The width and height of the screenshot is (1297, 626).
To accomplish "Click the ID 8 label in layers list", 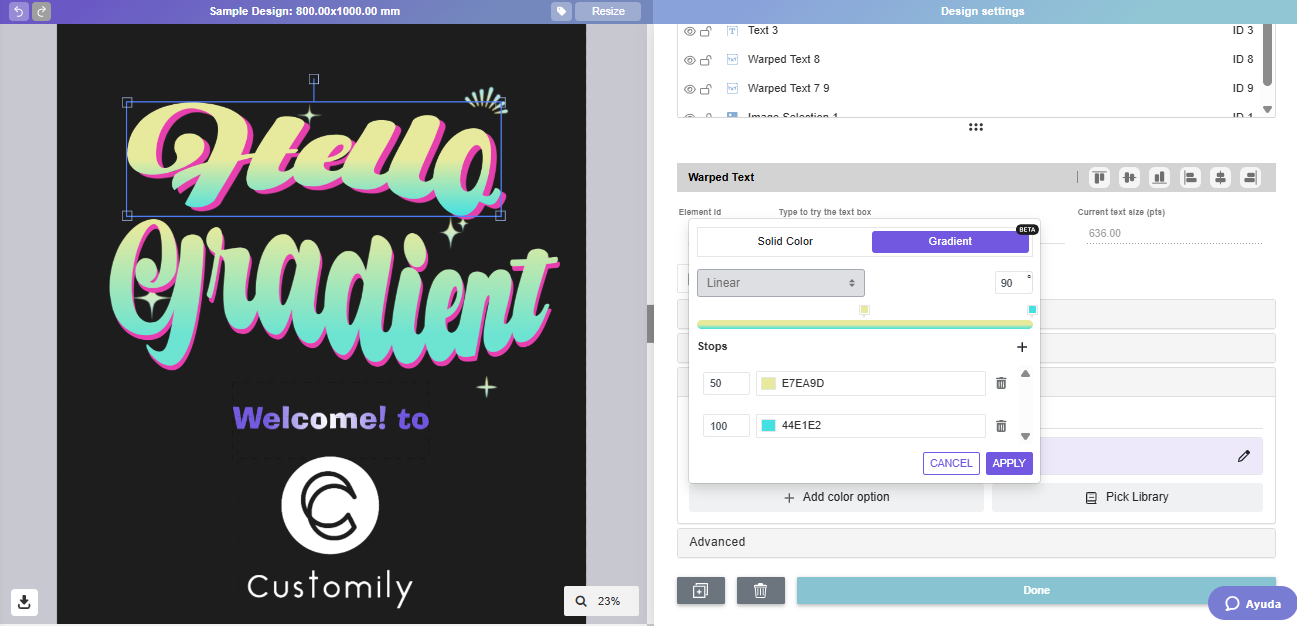I will pos(1243,60).
